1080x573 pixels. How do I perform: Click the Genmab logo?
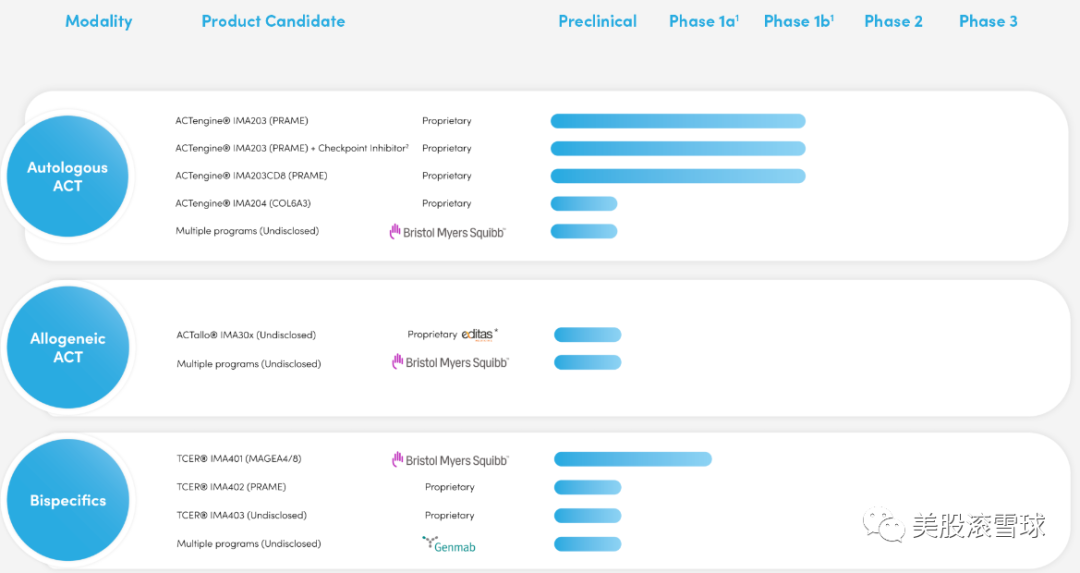[x=448, y=545]
